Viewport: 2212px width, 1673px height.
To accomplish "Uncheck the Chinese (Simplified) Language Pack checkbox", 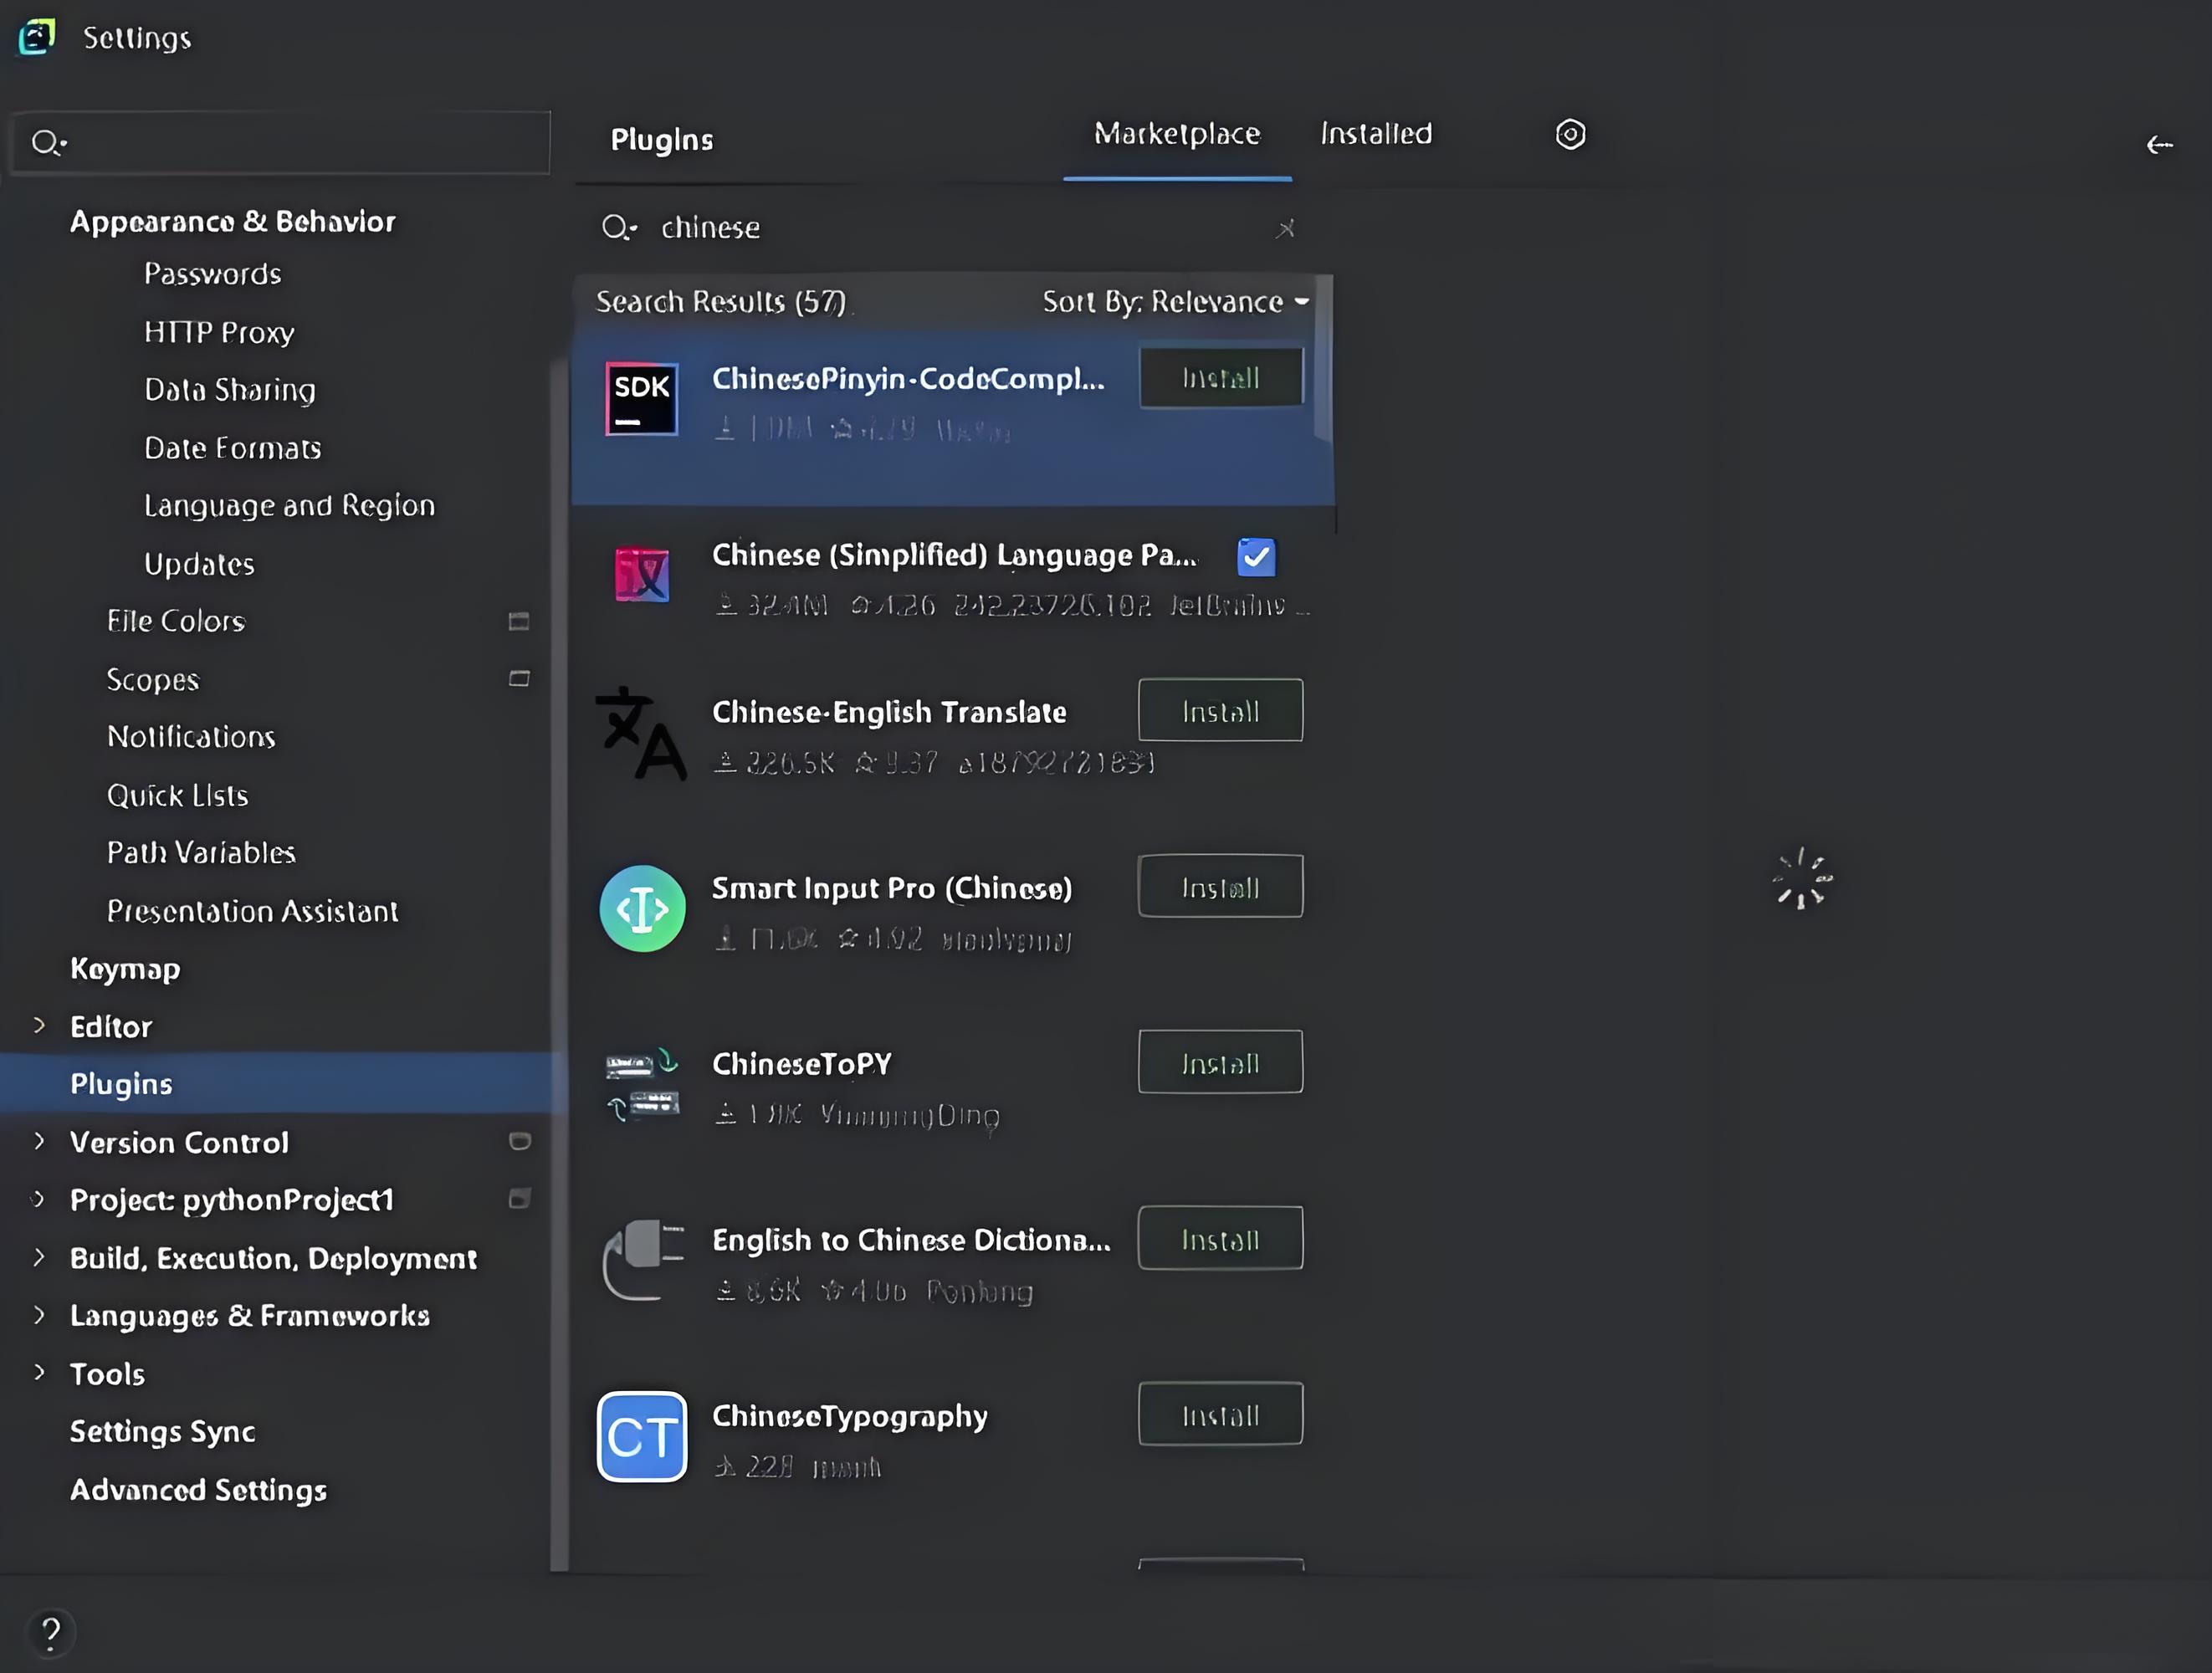I will tap(1256, 557).
